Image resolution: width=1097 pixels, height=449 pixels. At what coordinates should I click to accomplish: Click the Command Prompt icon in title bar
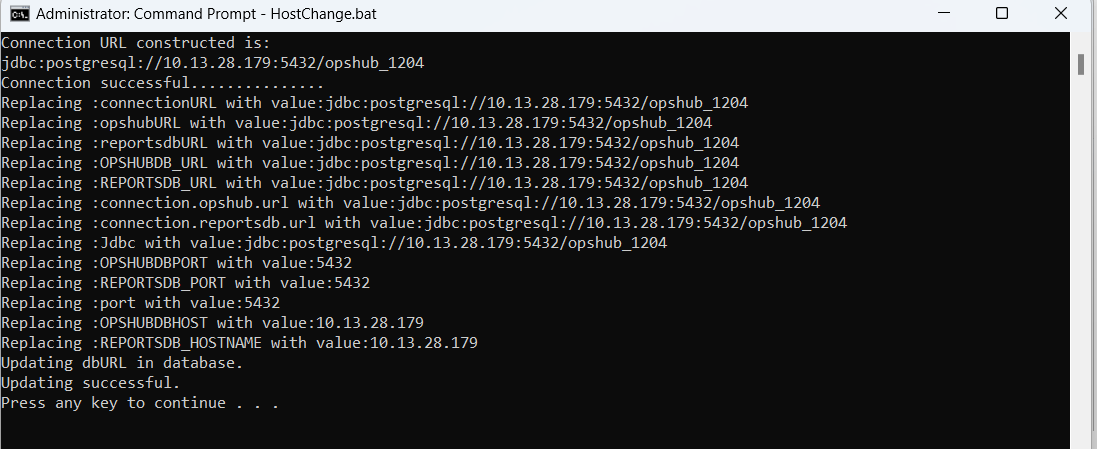(16, 14)
